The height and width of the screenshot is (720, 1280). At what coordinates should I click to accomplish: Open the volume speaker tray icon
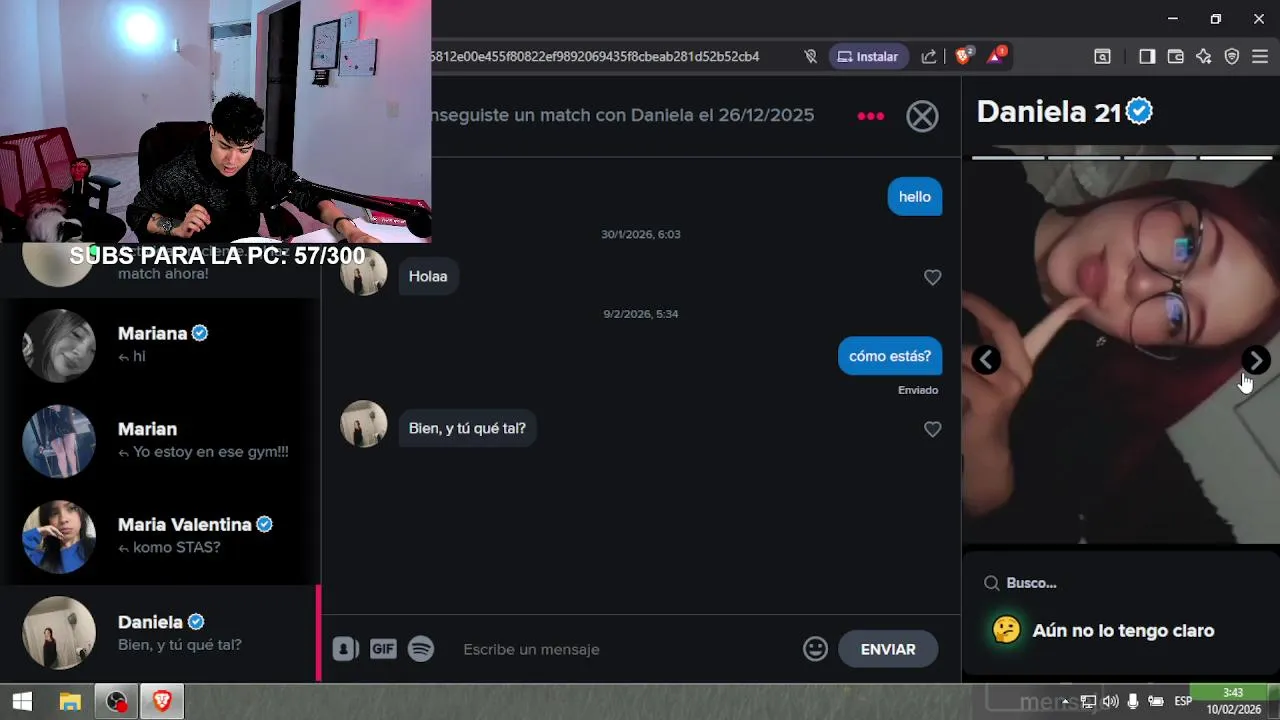point(1110,702)
